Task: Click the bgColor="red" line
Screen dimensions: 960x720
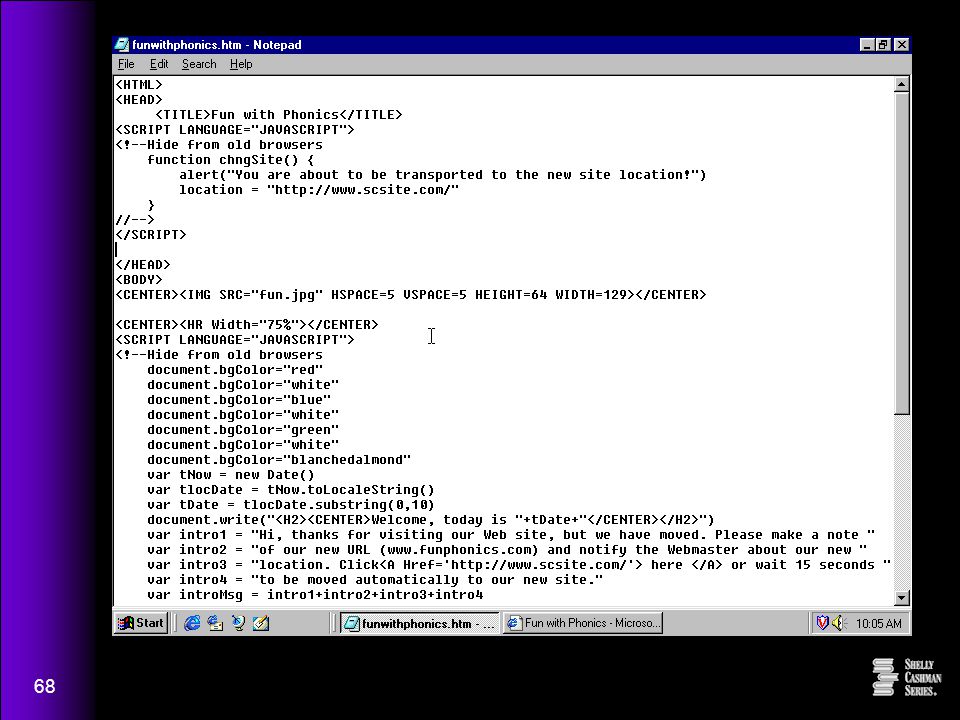Action: point(234,370)
